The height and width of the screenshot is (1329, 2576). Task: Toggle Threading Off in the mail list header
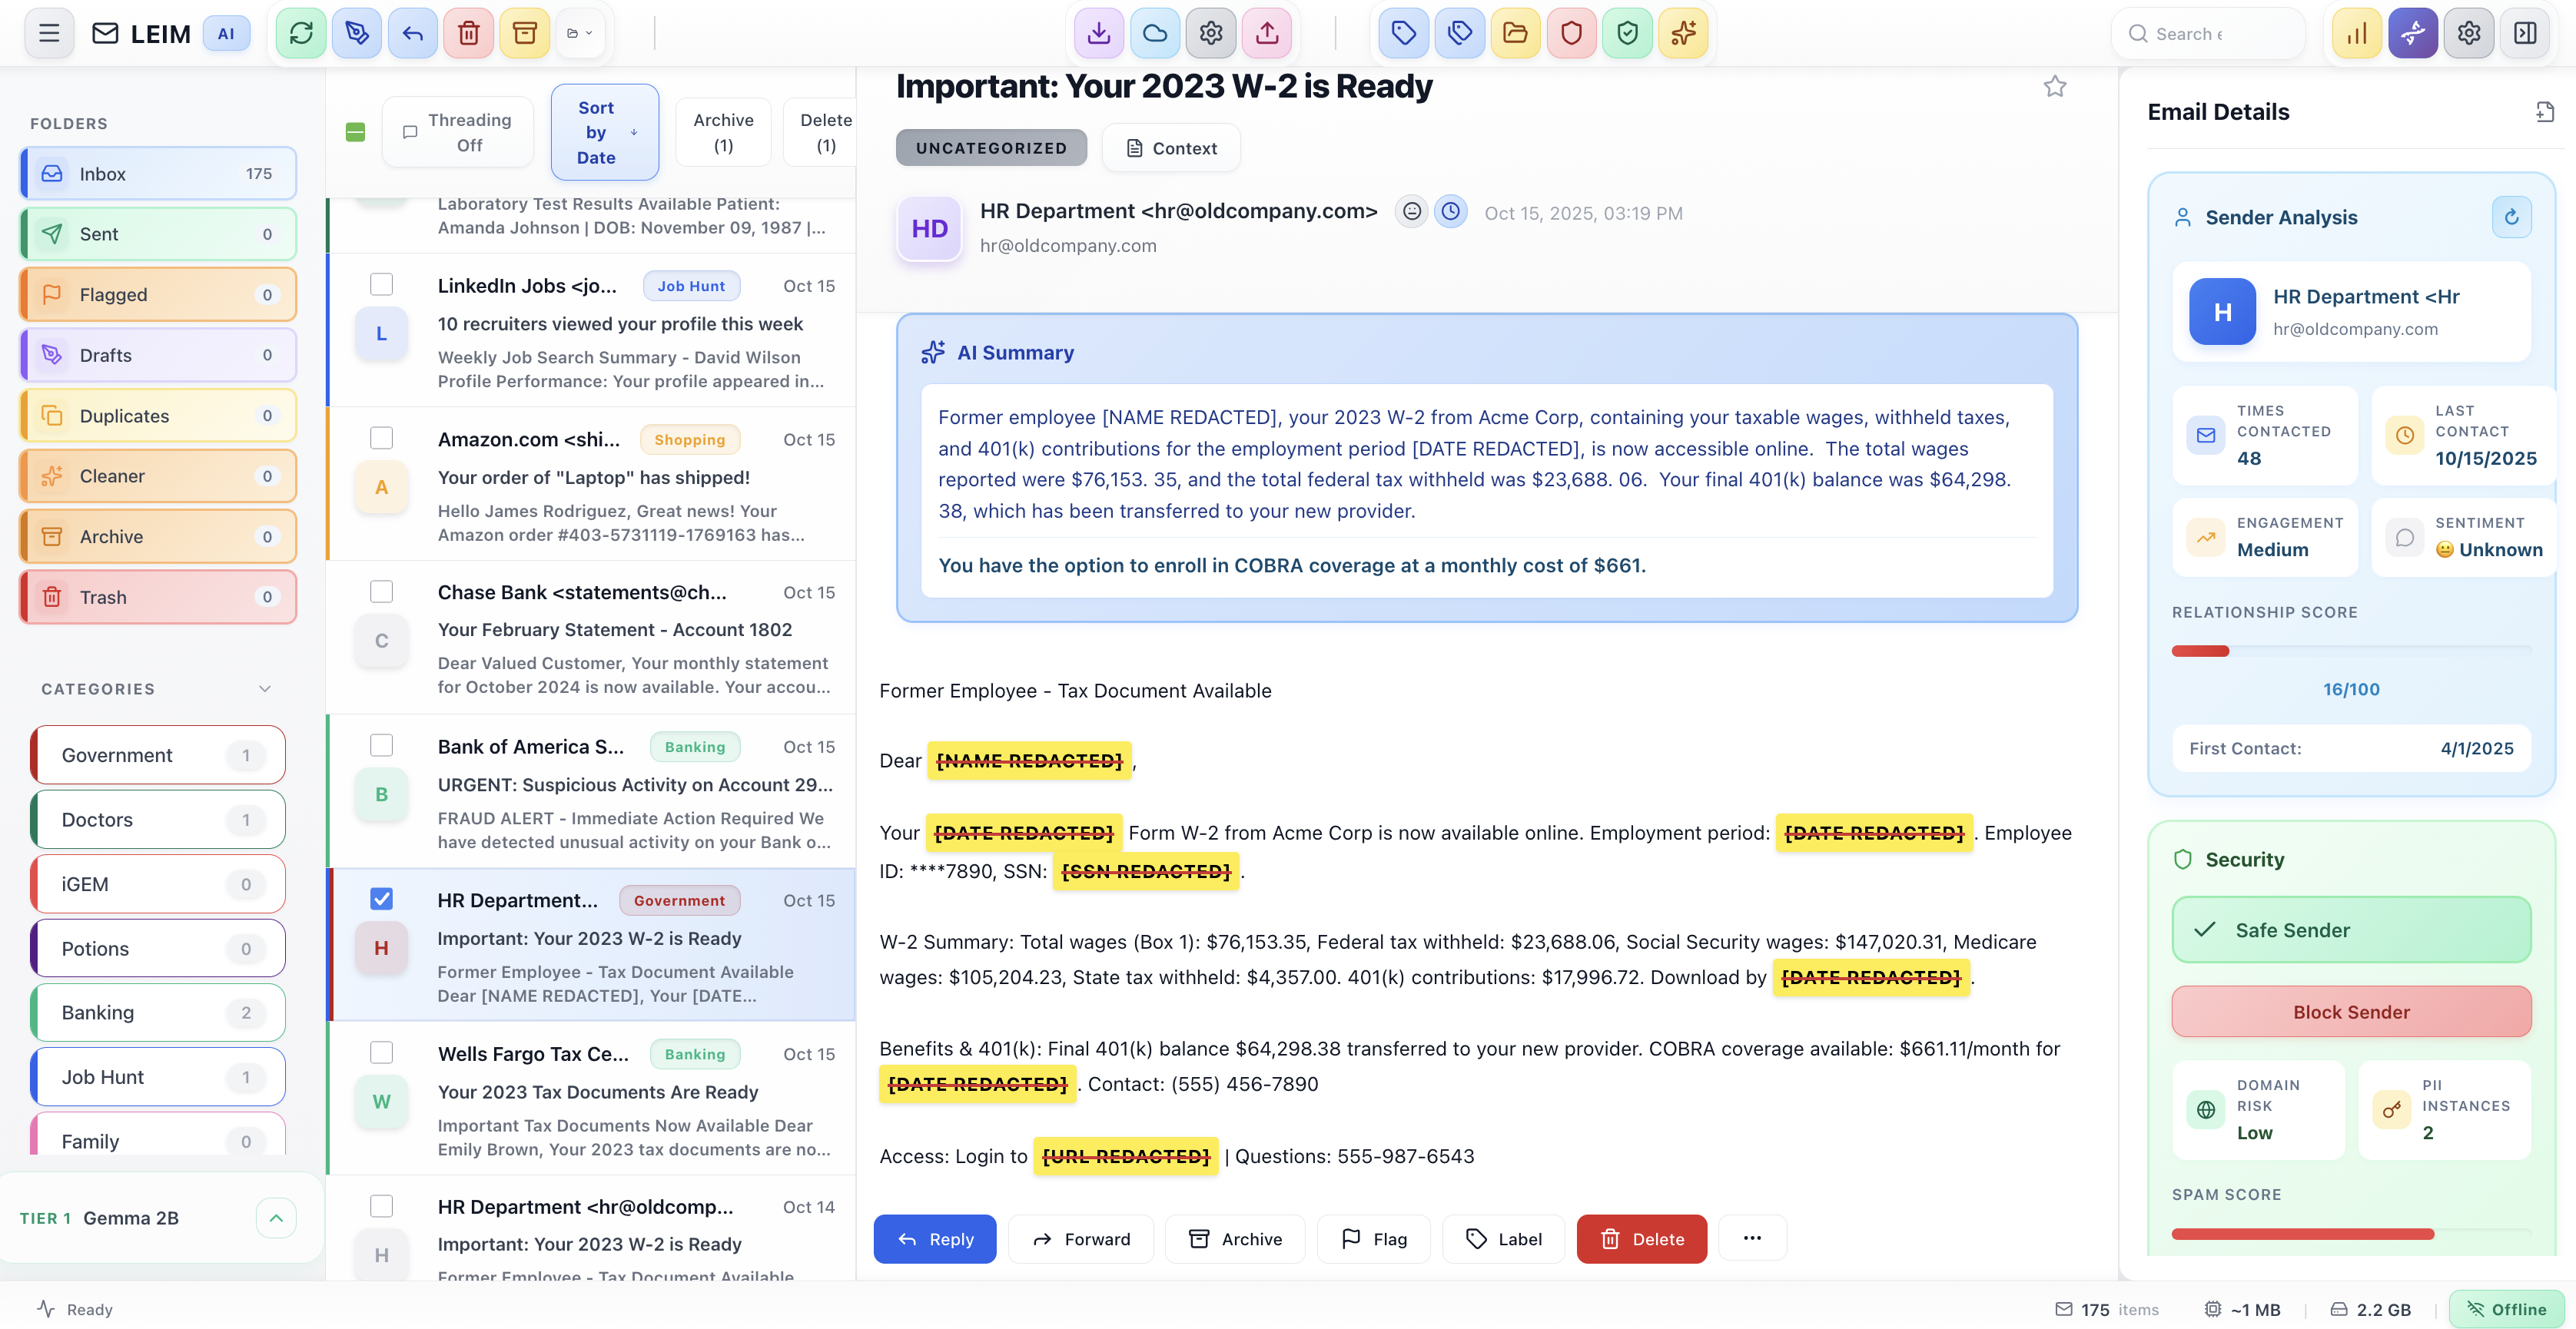tap(458, 131)
